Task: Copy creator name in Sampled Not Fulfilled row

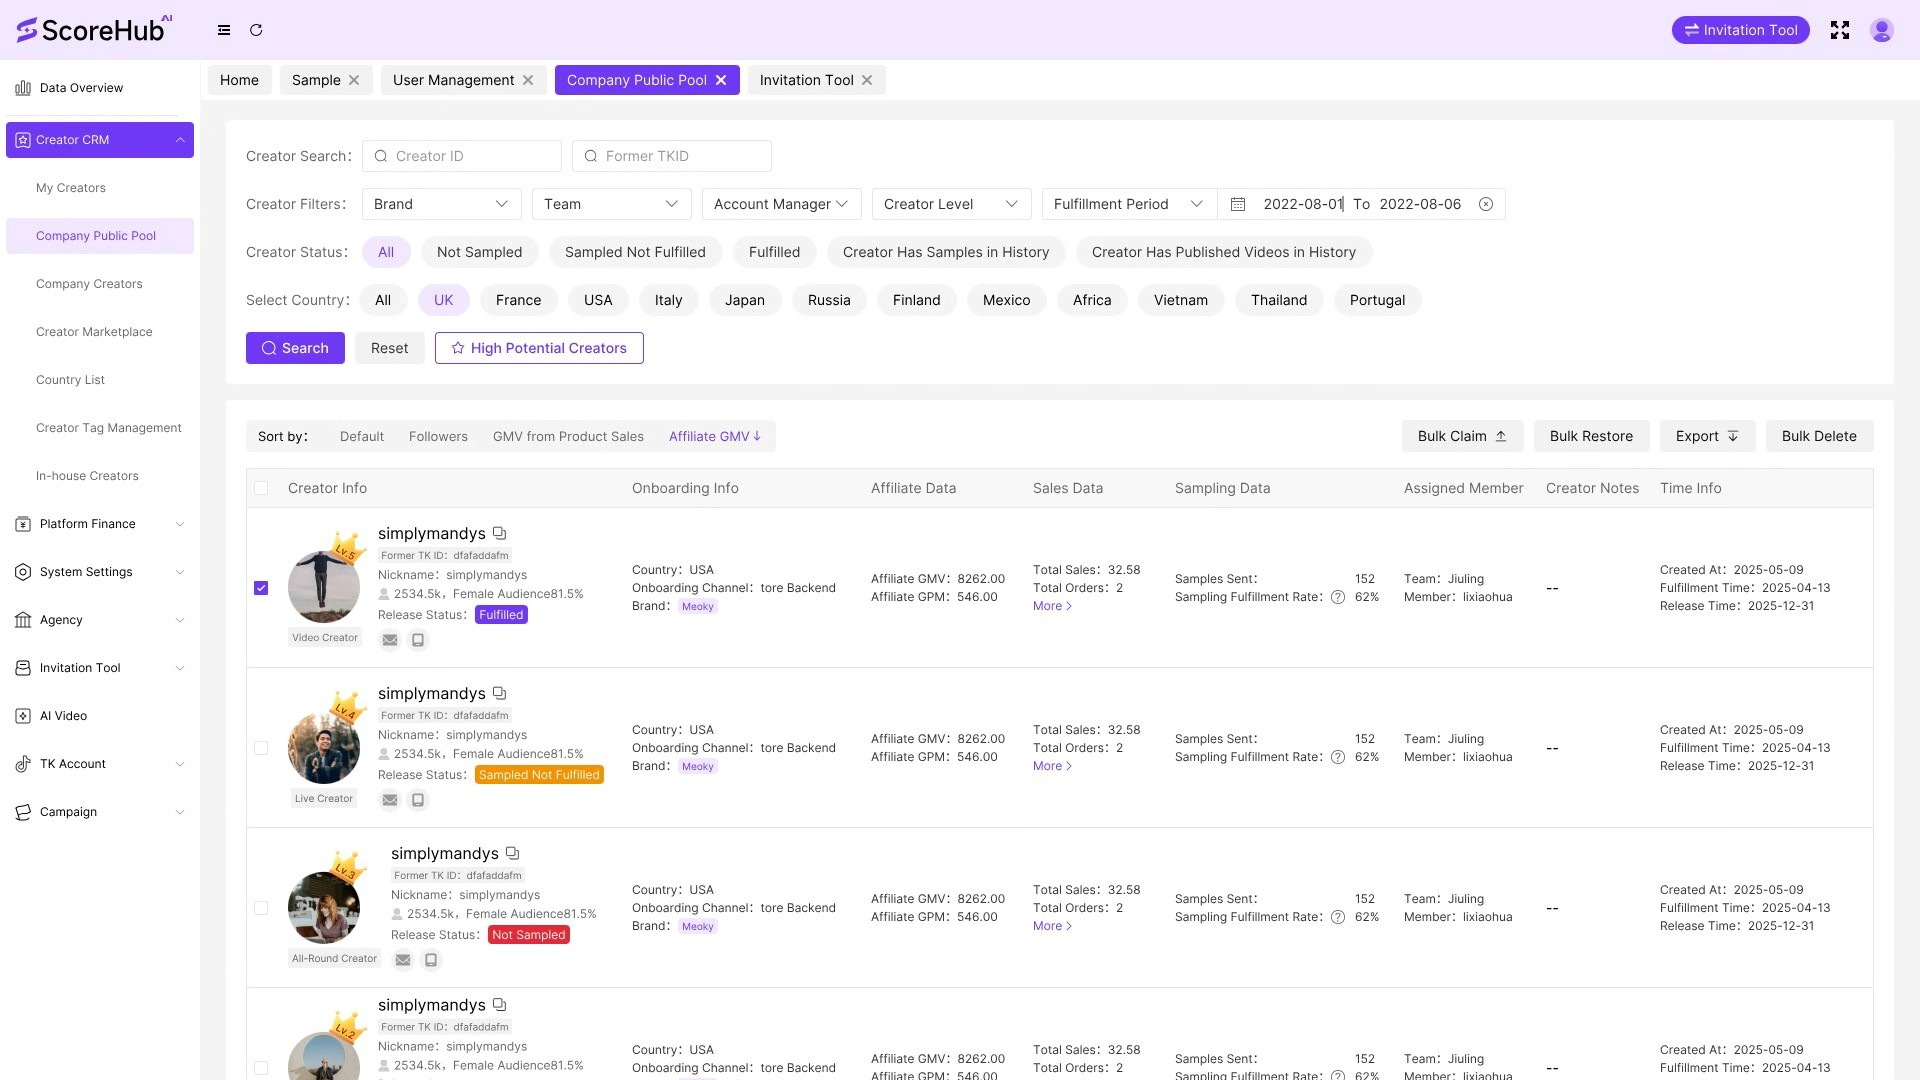Action: coord(499,694)
